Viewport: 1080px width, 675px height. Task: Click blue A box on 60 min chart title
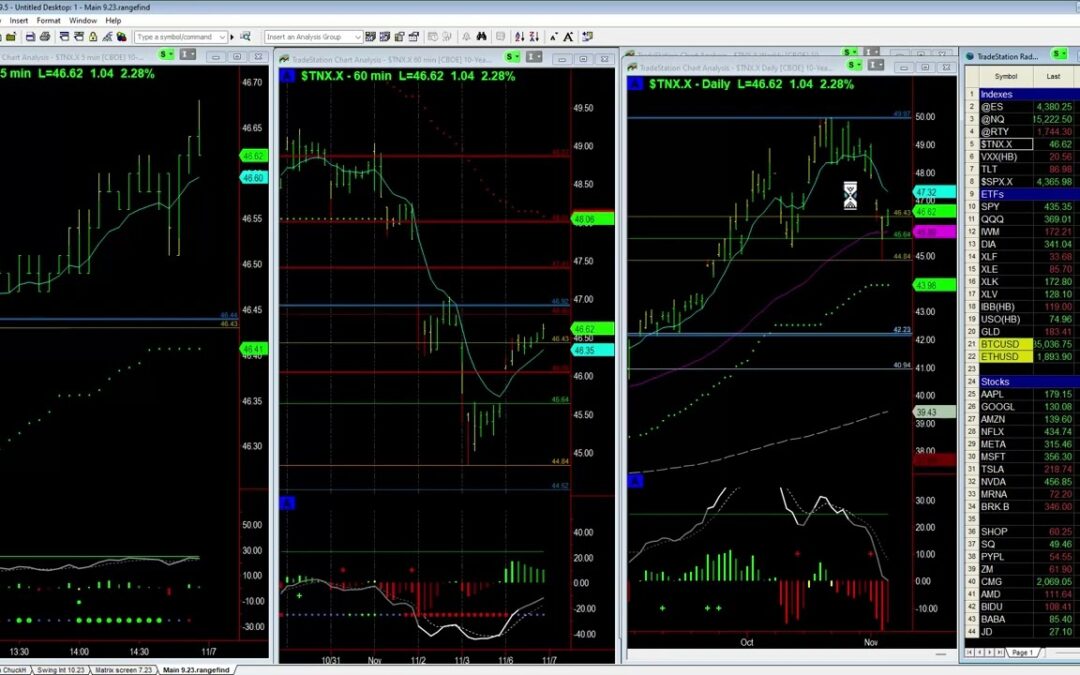point(287,76)
